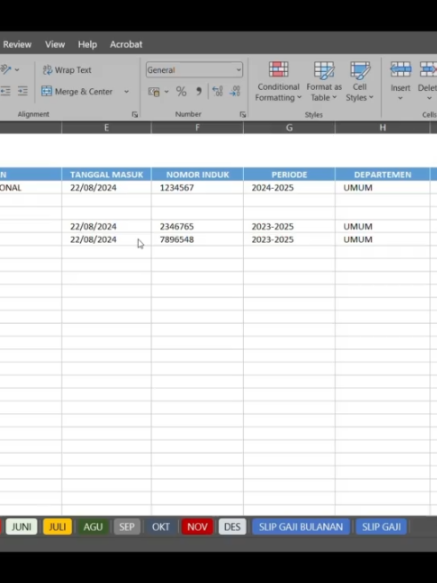Click the Accounting Number Format icon
The image size is (437, 583).
[154, 91]
